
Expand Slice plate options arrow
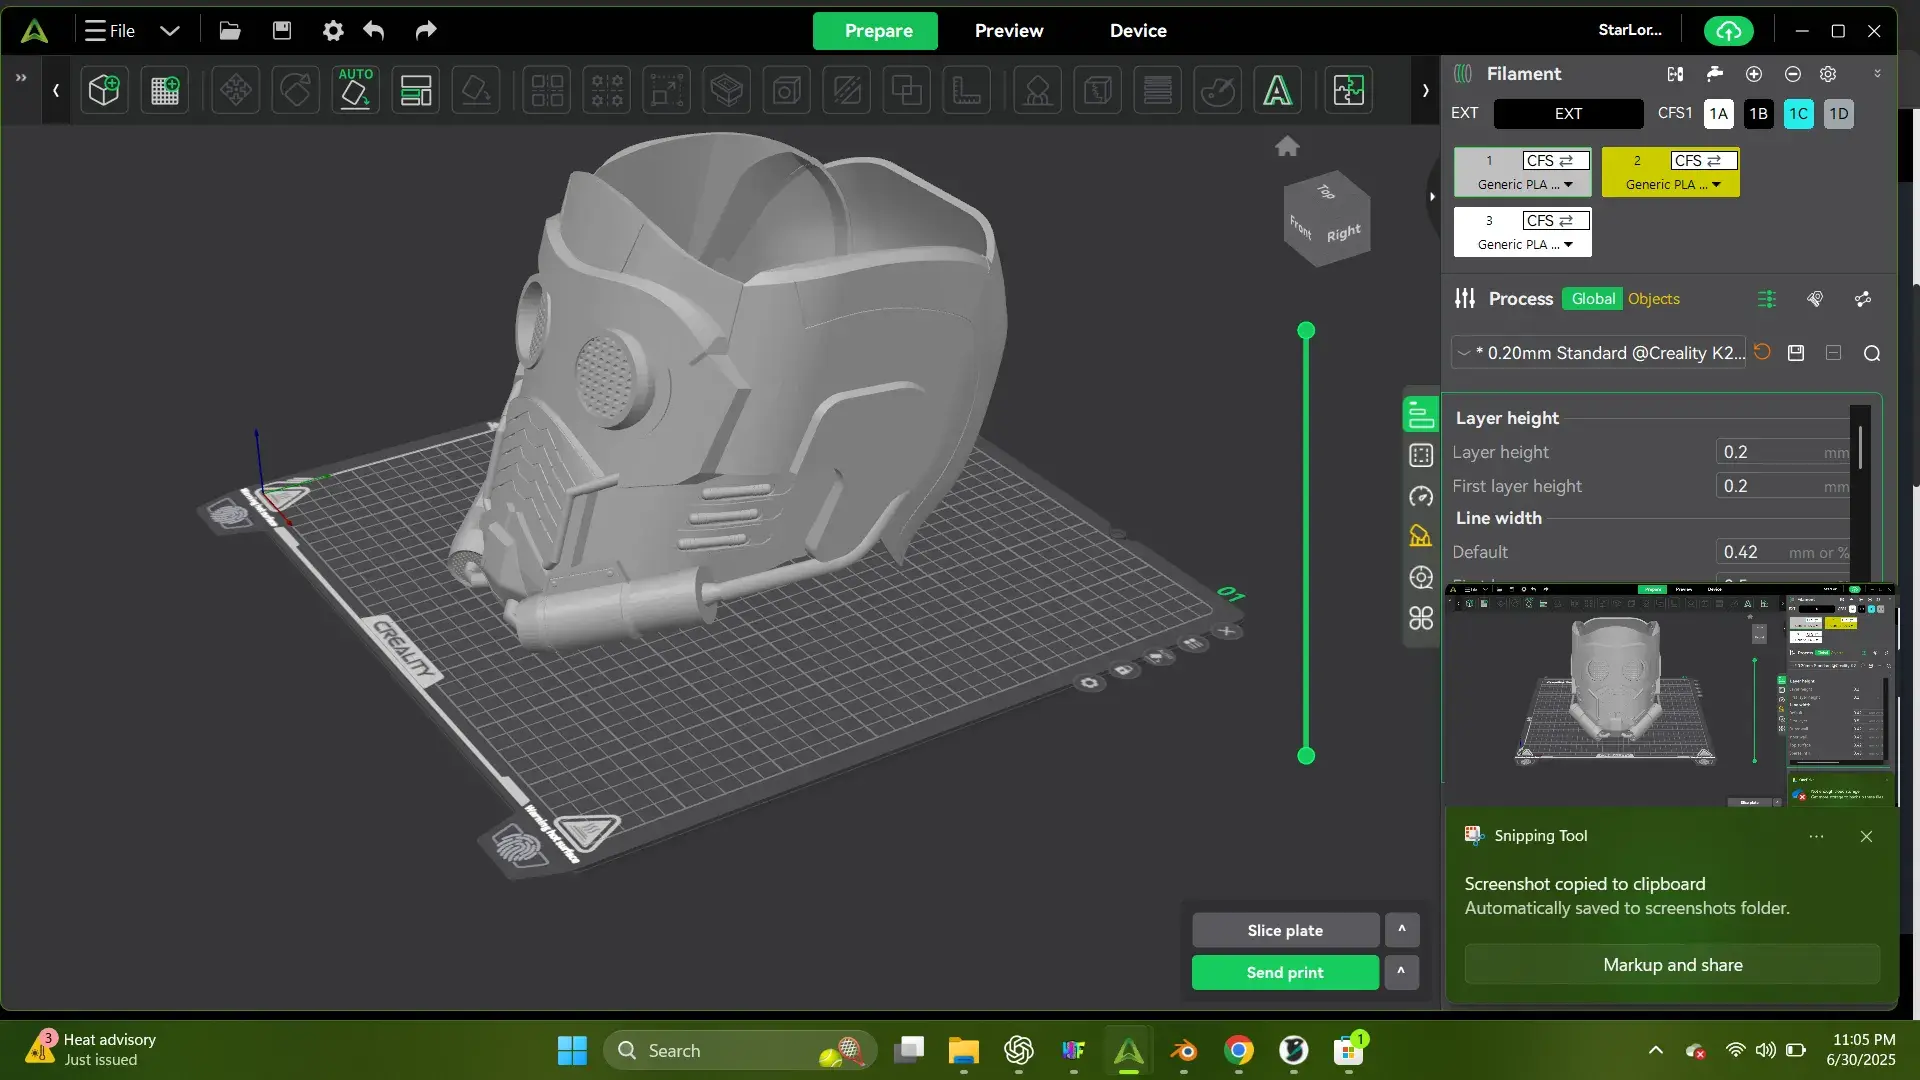pyautogui.click(x=1402, y=930)
